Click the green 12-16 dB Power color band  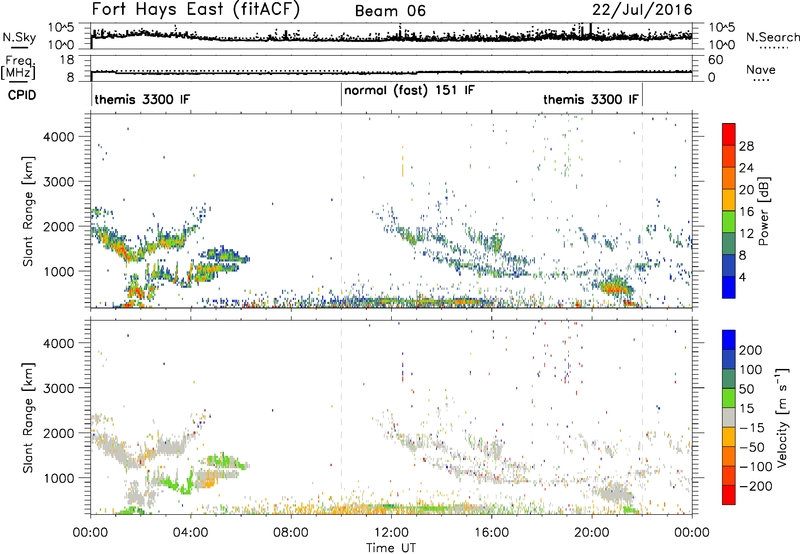729,222
